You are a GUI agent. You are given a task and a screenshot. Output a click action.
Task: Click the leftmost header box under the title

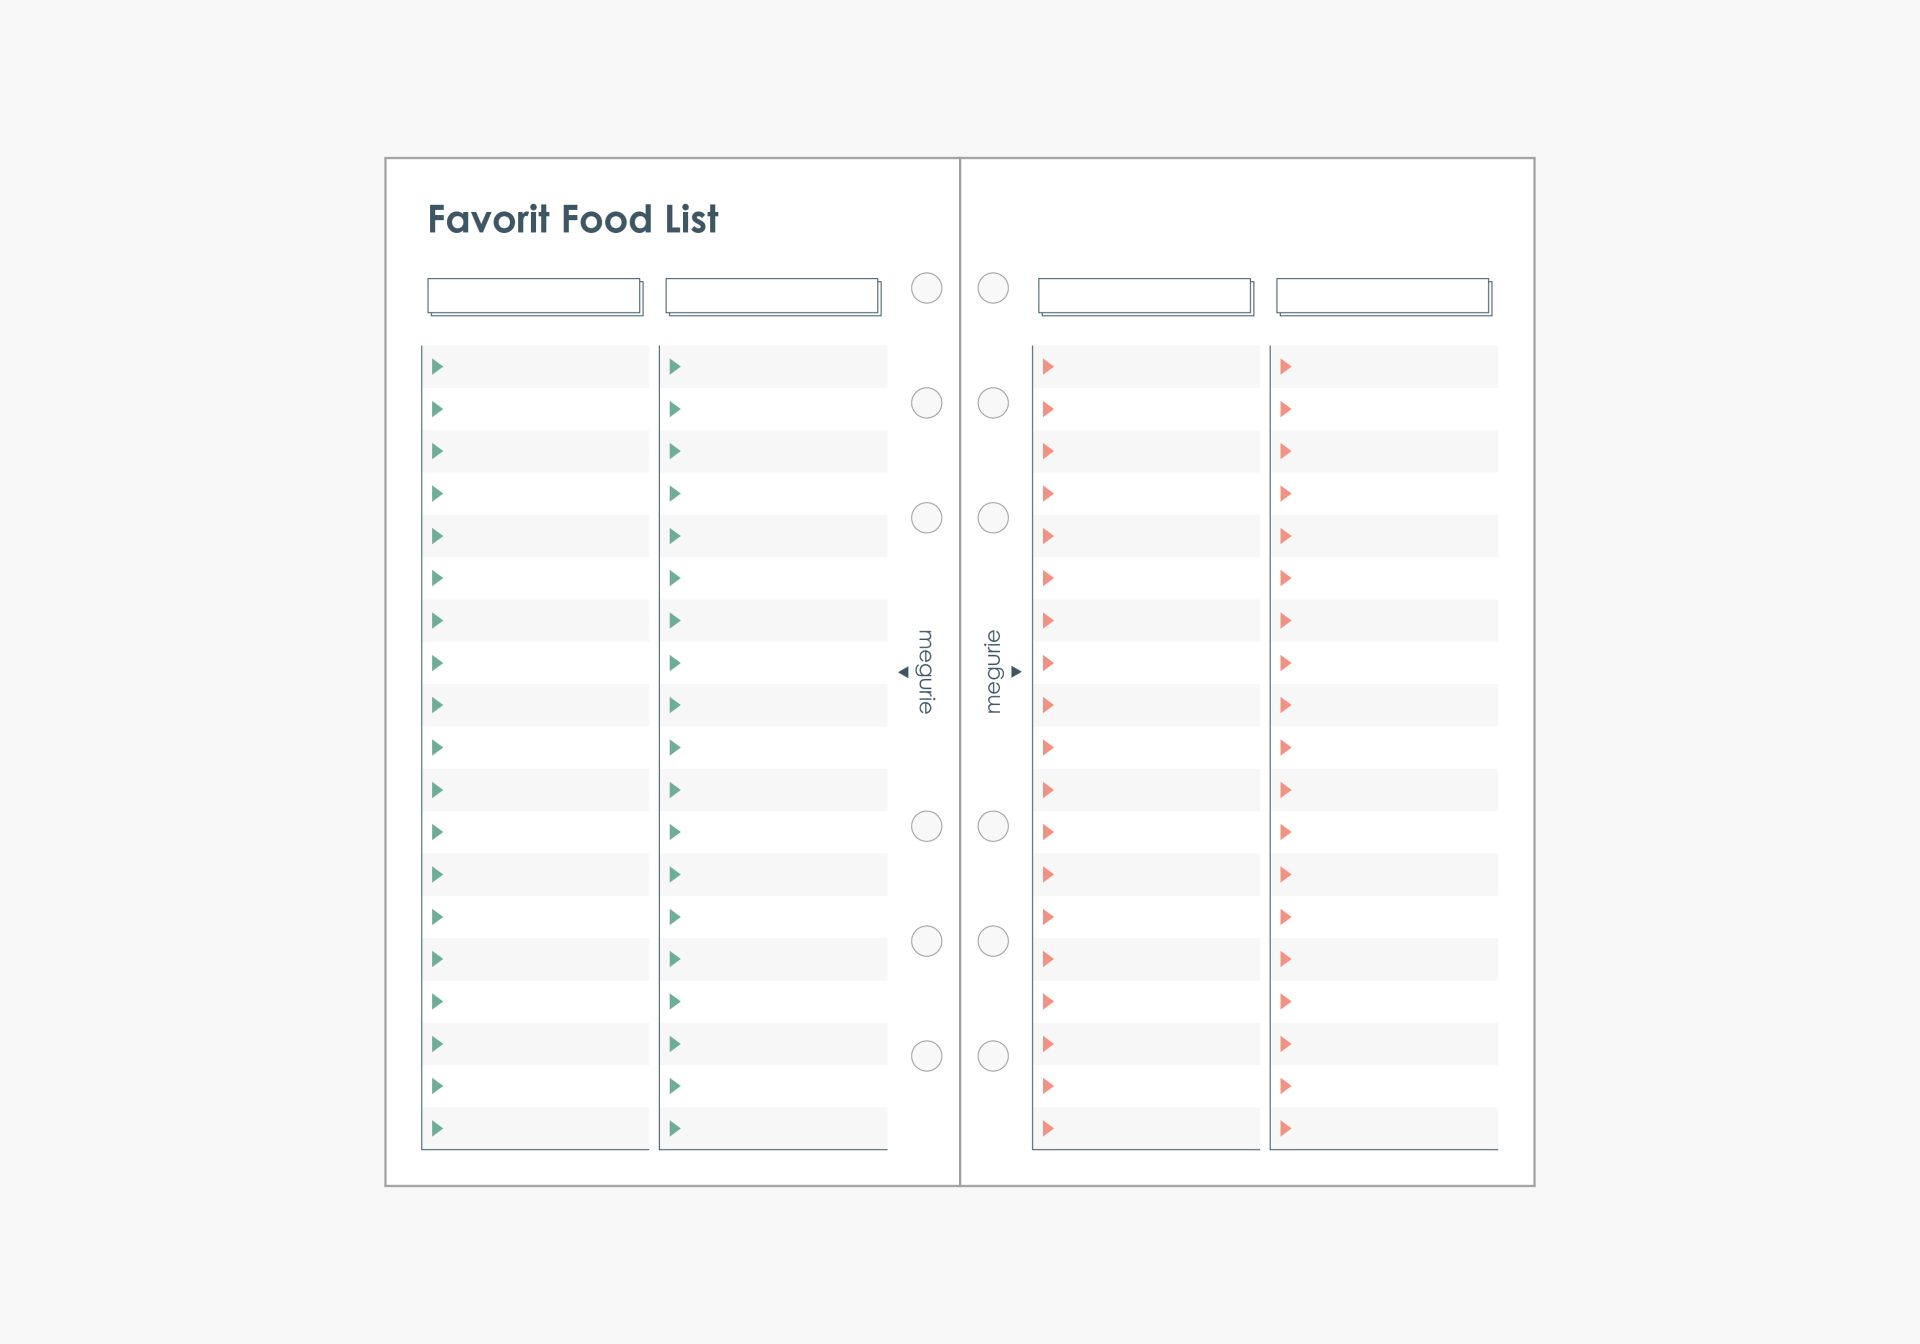tap(534, 296)
